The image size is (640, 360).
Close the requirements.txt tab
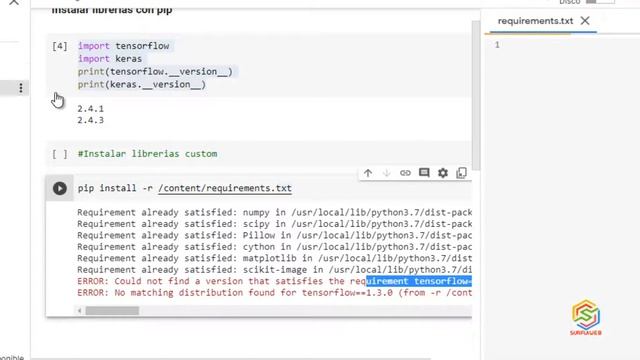pyautogui.click(x=585, y=21)
